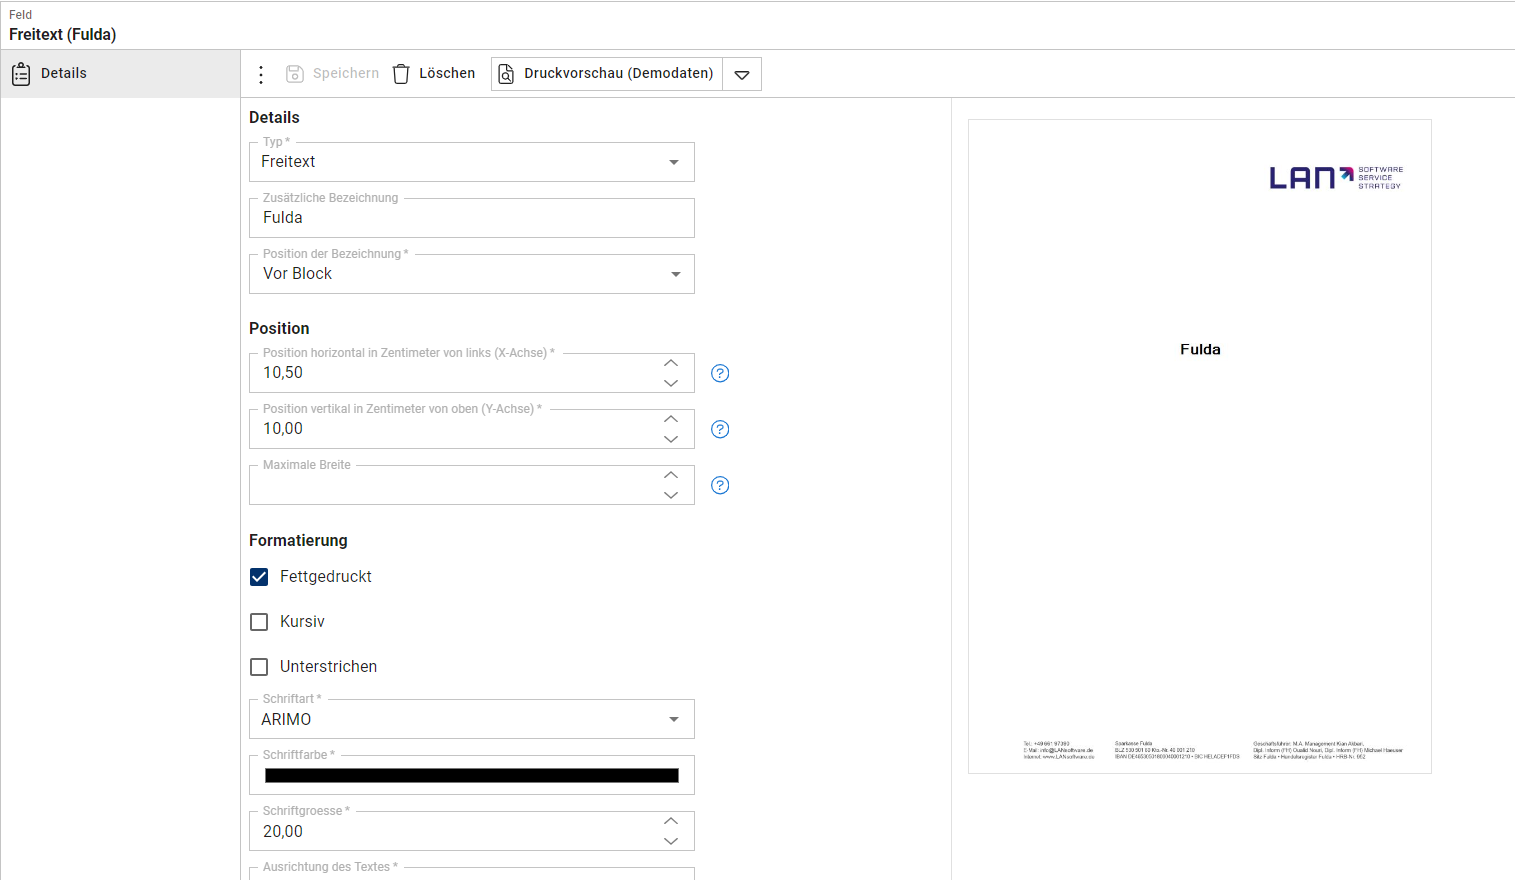Open the Position der Bezeichnung dropdown
1515x880 pixels.
[x=472, y=274]
